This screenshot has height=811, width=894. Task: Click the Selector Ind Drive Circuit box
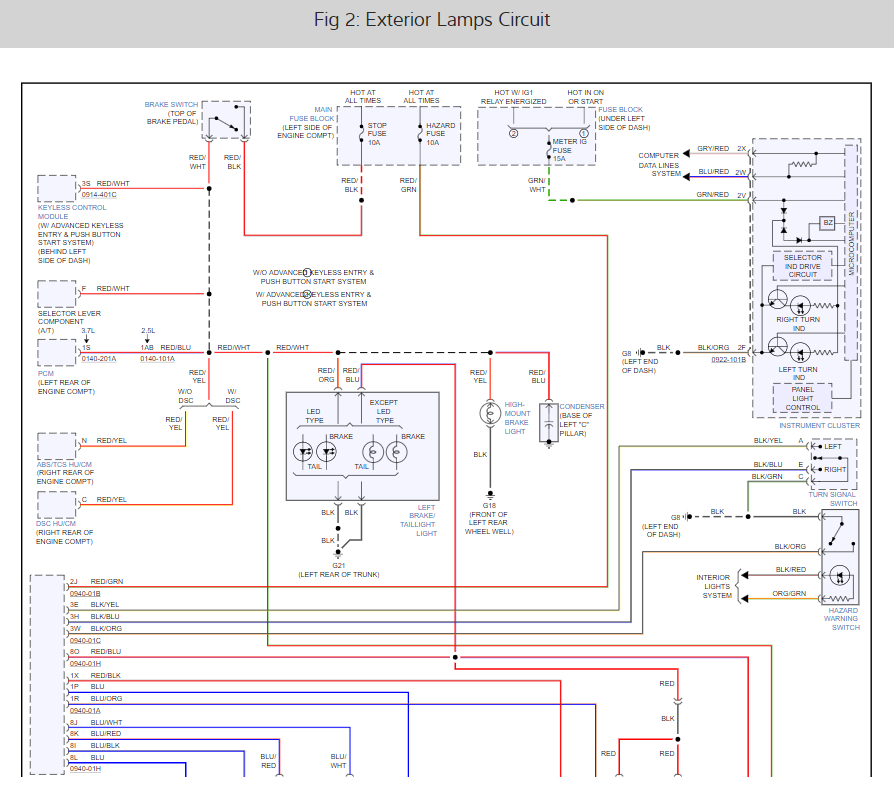point(802,266)
